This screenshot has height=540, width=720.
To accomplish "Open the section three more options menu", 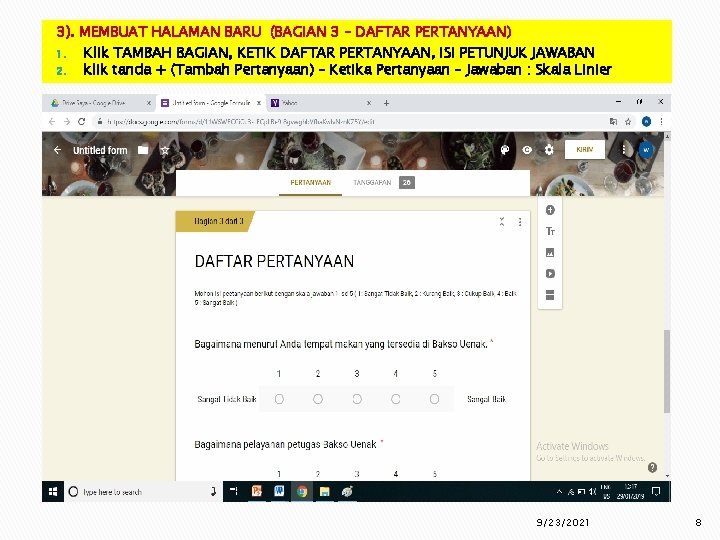I will [520, 222].
